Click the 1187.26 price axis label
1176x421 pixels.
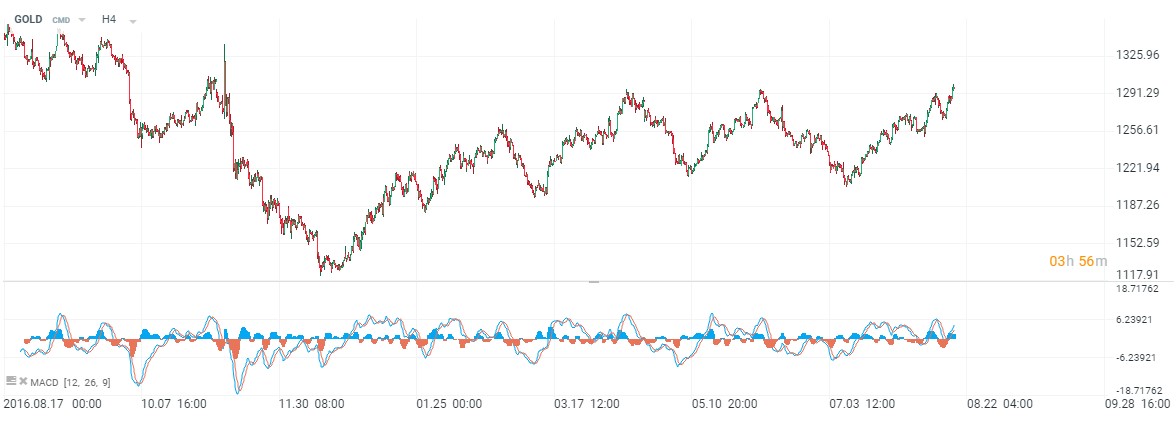[1136, 205]
